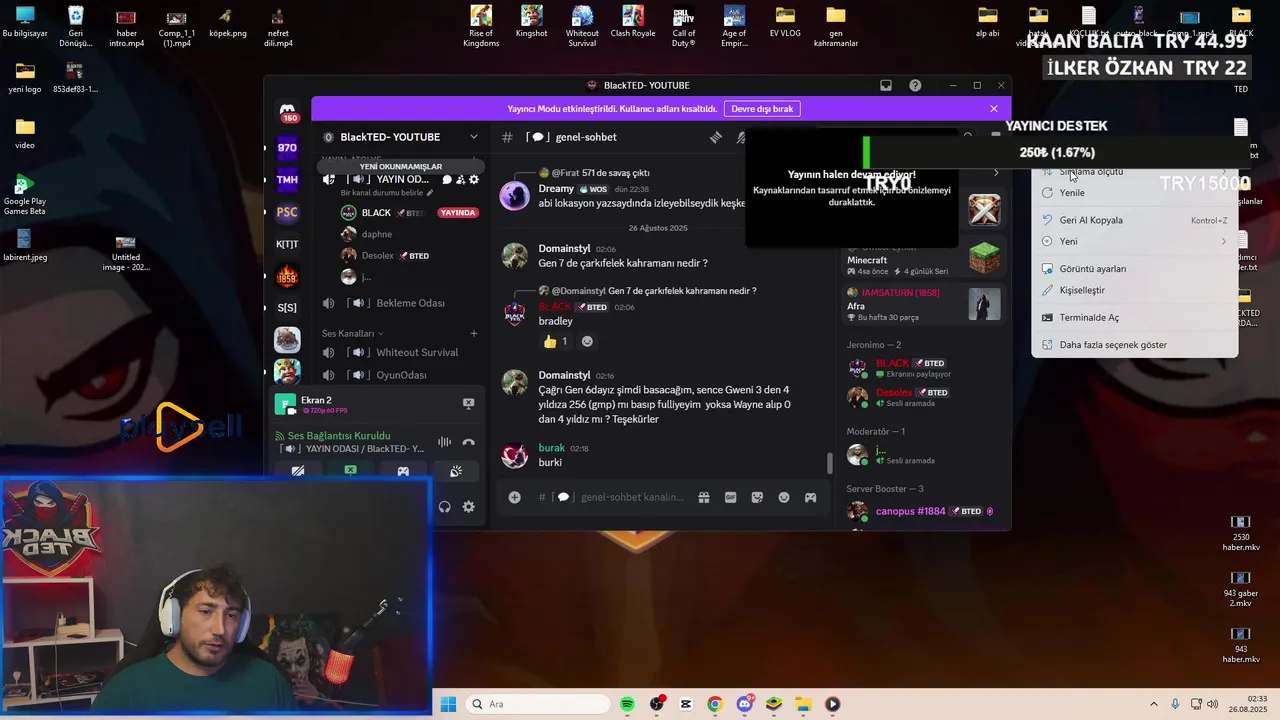Dismiss the streamer mode banner
The width and height of the screenshot is (1280, 720).
coord(993,108)
